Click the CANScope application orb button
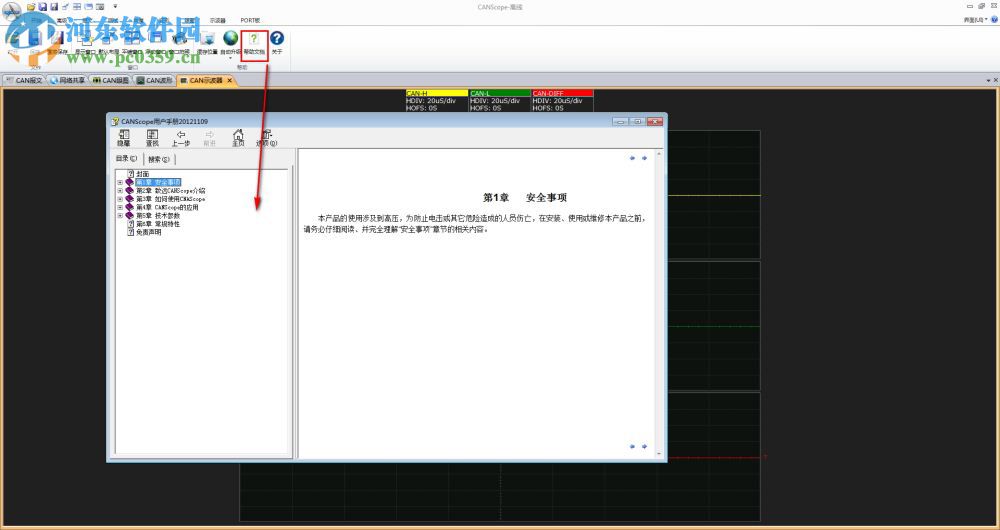Image resolution: width=1000 pixels, height=530 pixels. pos(11,10)
